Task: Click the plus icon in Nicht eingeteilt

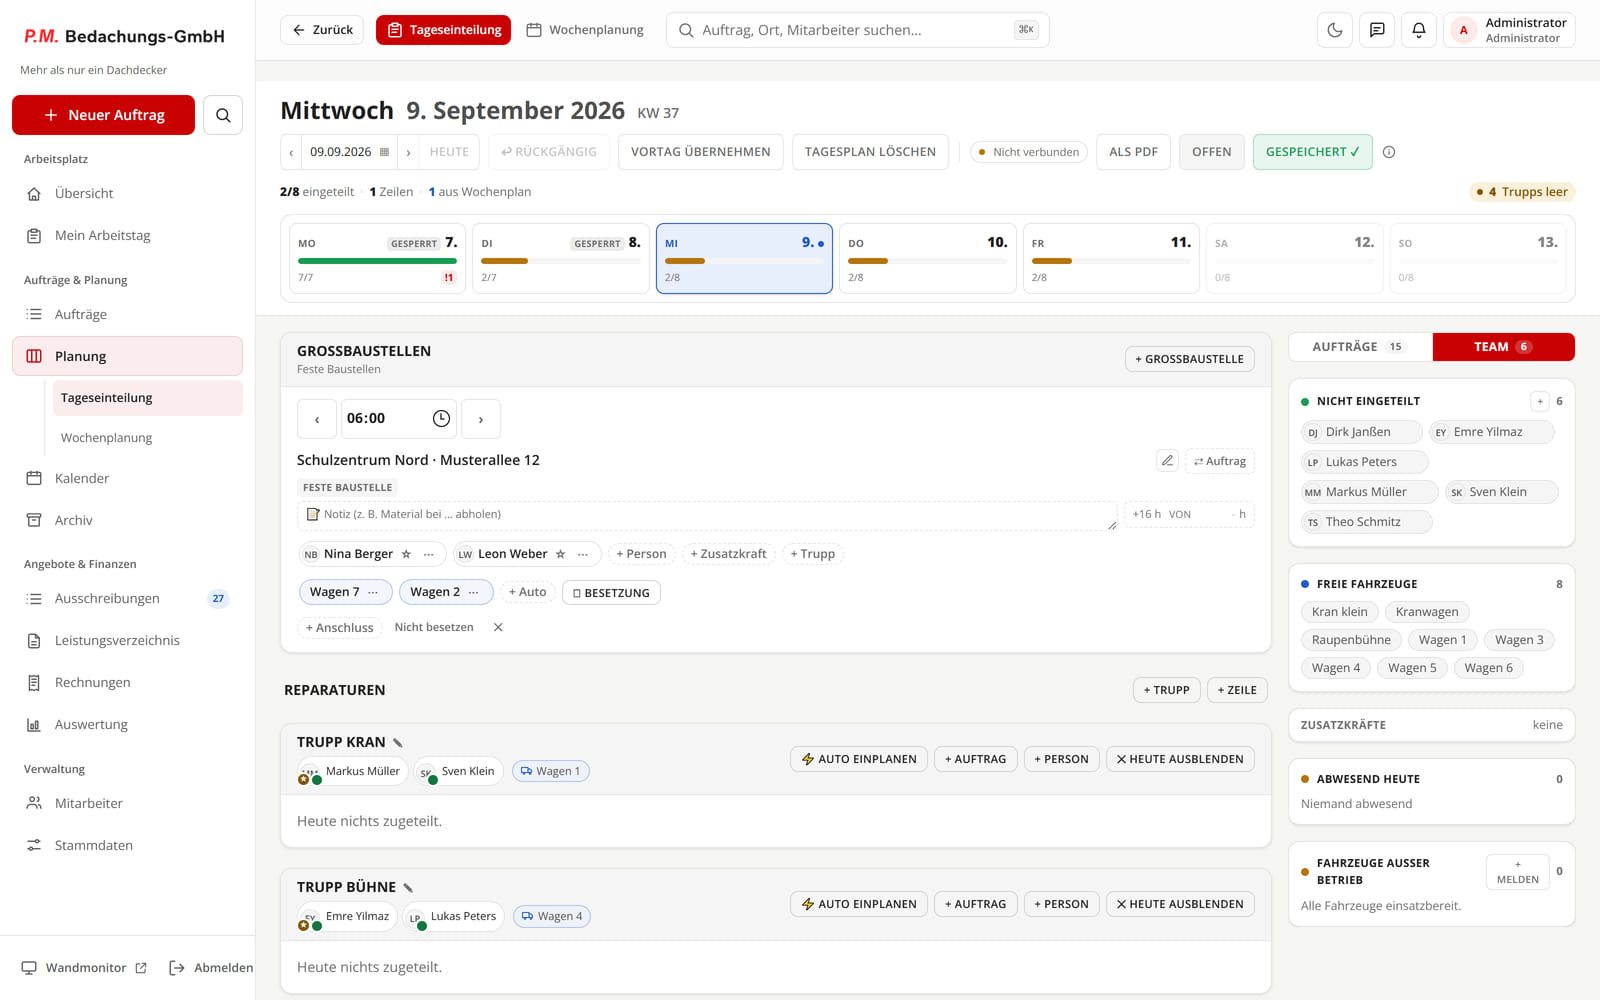Action: 1540,401
